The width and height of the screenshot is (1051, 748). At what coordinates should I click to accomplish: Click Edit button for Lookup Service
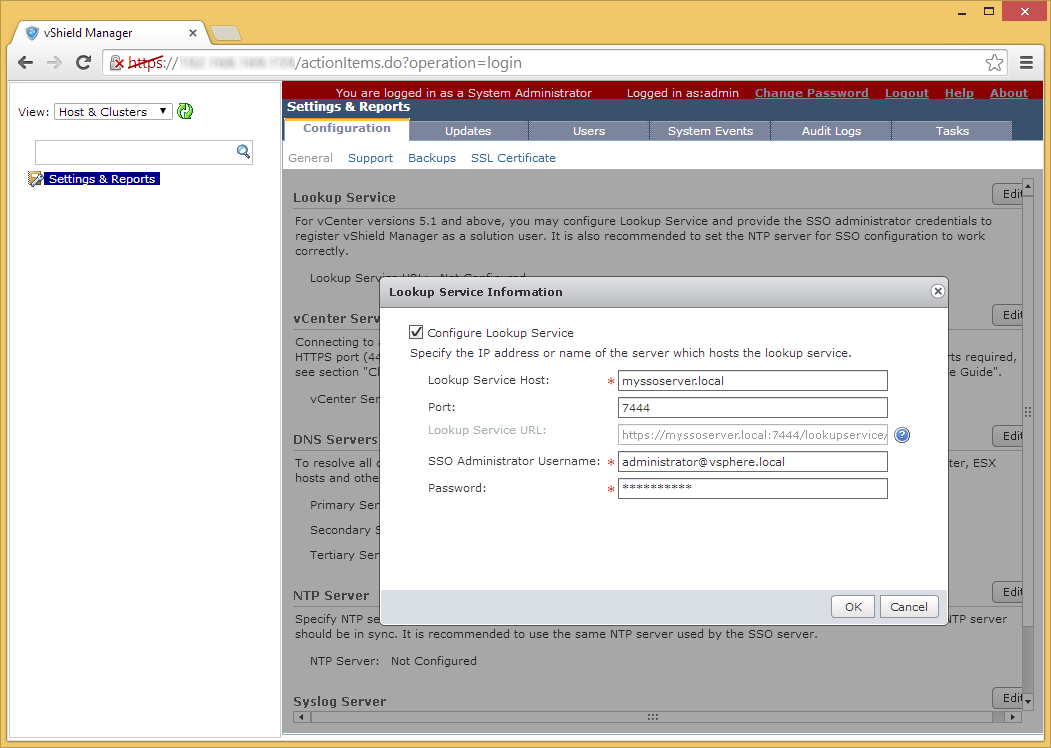(x=1007, y=194)
